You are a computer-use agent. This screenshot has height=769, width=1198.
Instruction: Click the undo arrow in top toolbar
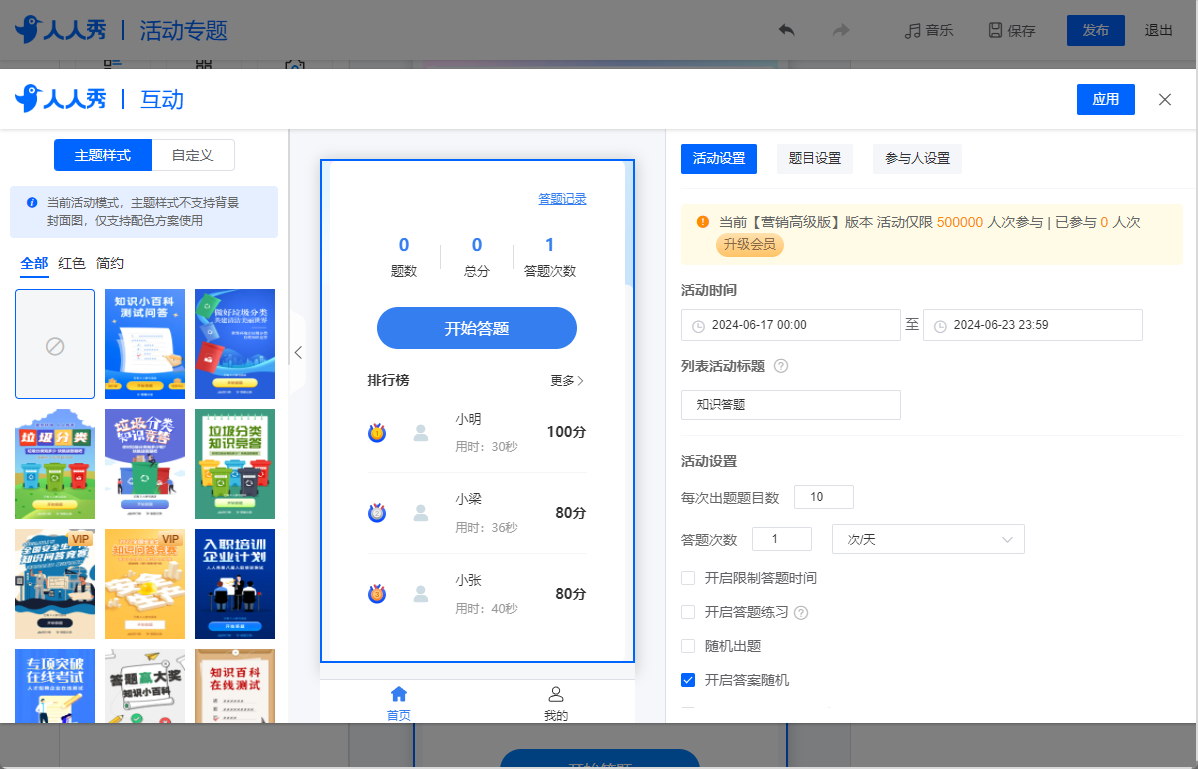pos(786,30)
